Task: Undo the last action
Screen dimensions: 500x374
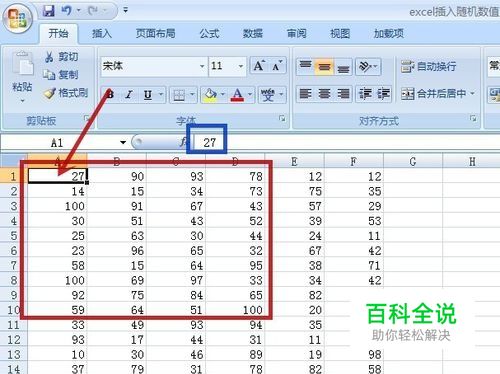Action: (66, 11)
